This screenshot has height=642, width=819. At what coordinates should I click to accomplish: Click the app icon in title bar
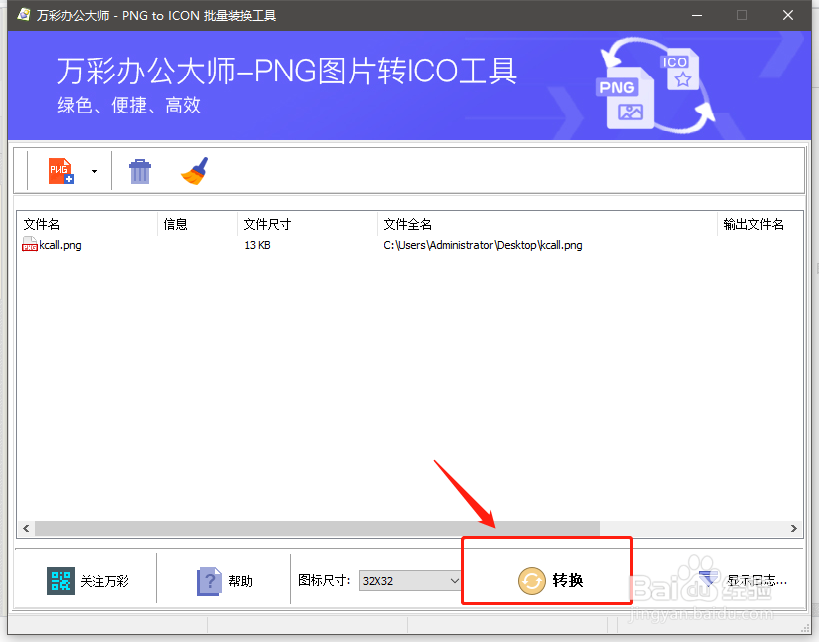[x=24, y=15]
